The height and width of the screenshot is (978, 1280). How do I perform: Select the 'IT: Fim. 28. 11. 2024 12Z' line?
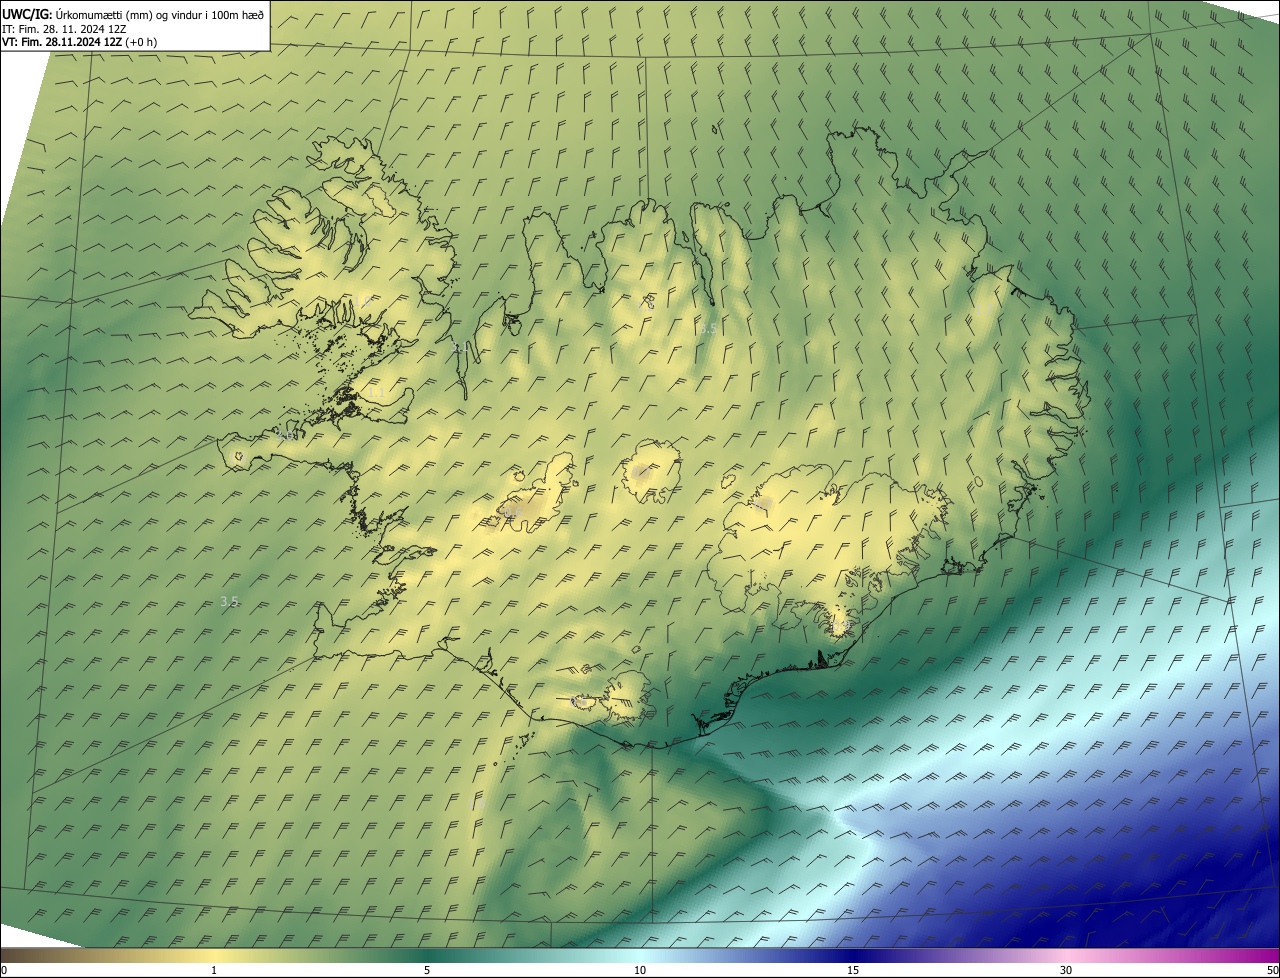tap(64, 28)
